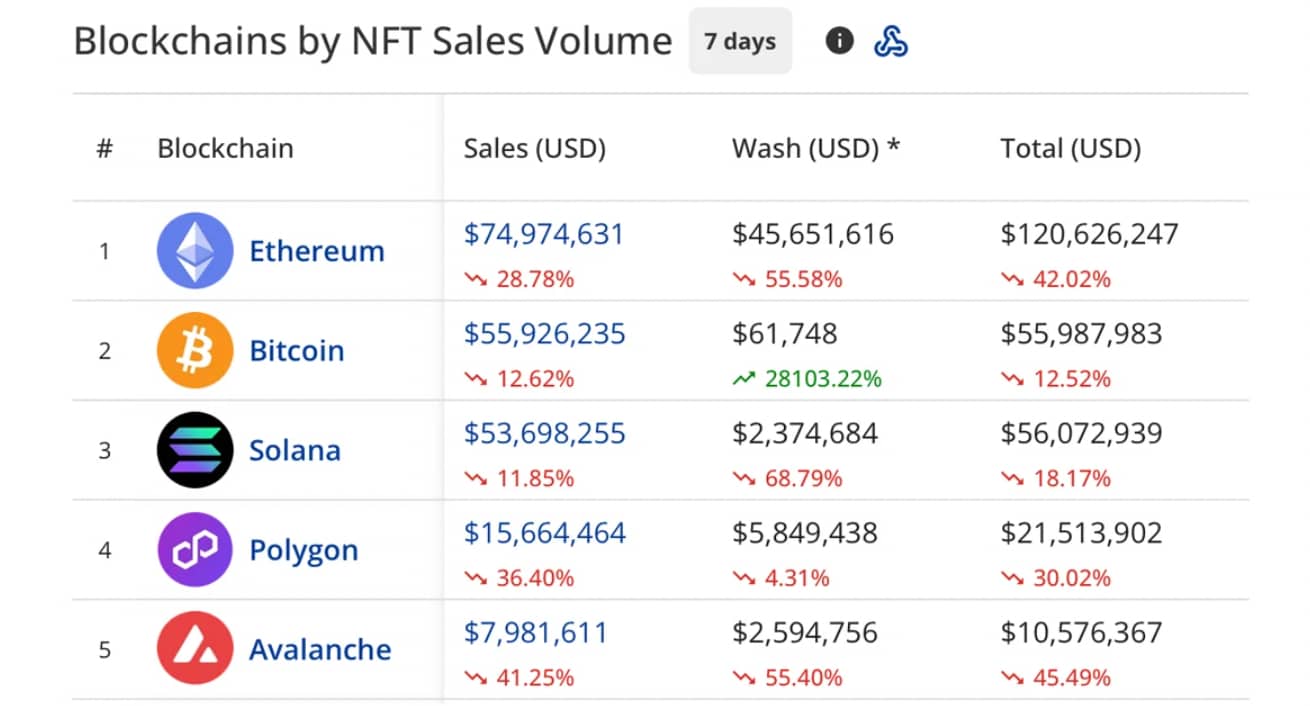The width and height of the screenshot is (1310, 706).
Task: Click the 11.85% sales decrease for Solana
Action: pyautogui.click(x=519, y=479)
